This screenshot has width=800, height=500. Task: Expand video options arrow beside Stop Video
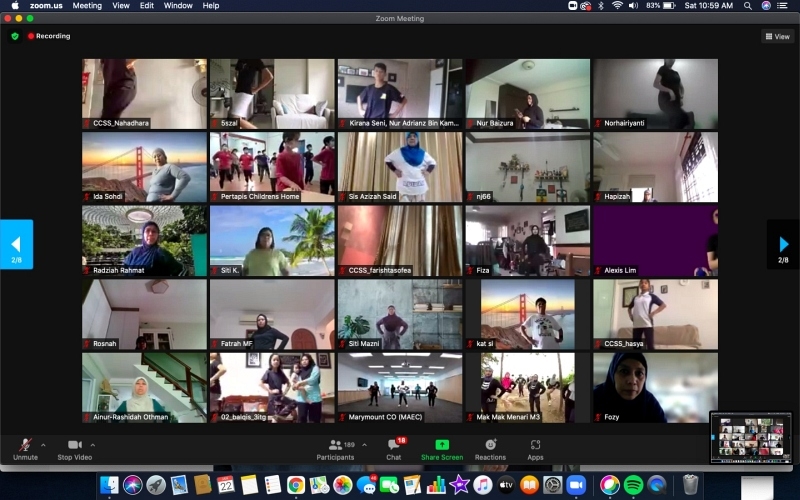click(x=93, y=445)
